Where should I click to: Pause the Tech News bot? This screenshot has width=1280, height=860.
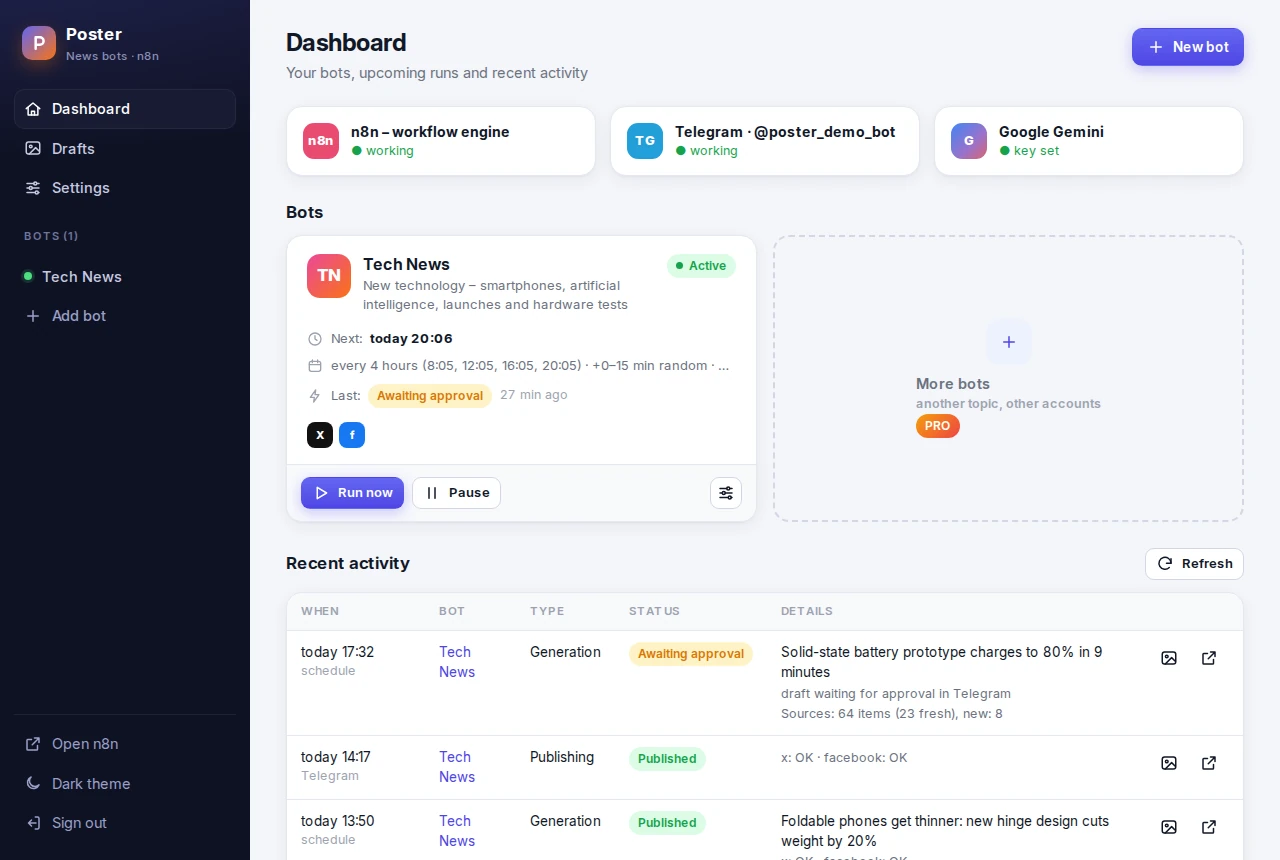[x=456, y=493]
